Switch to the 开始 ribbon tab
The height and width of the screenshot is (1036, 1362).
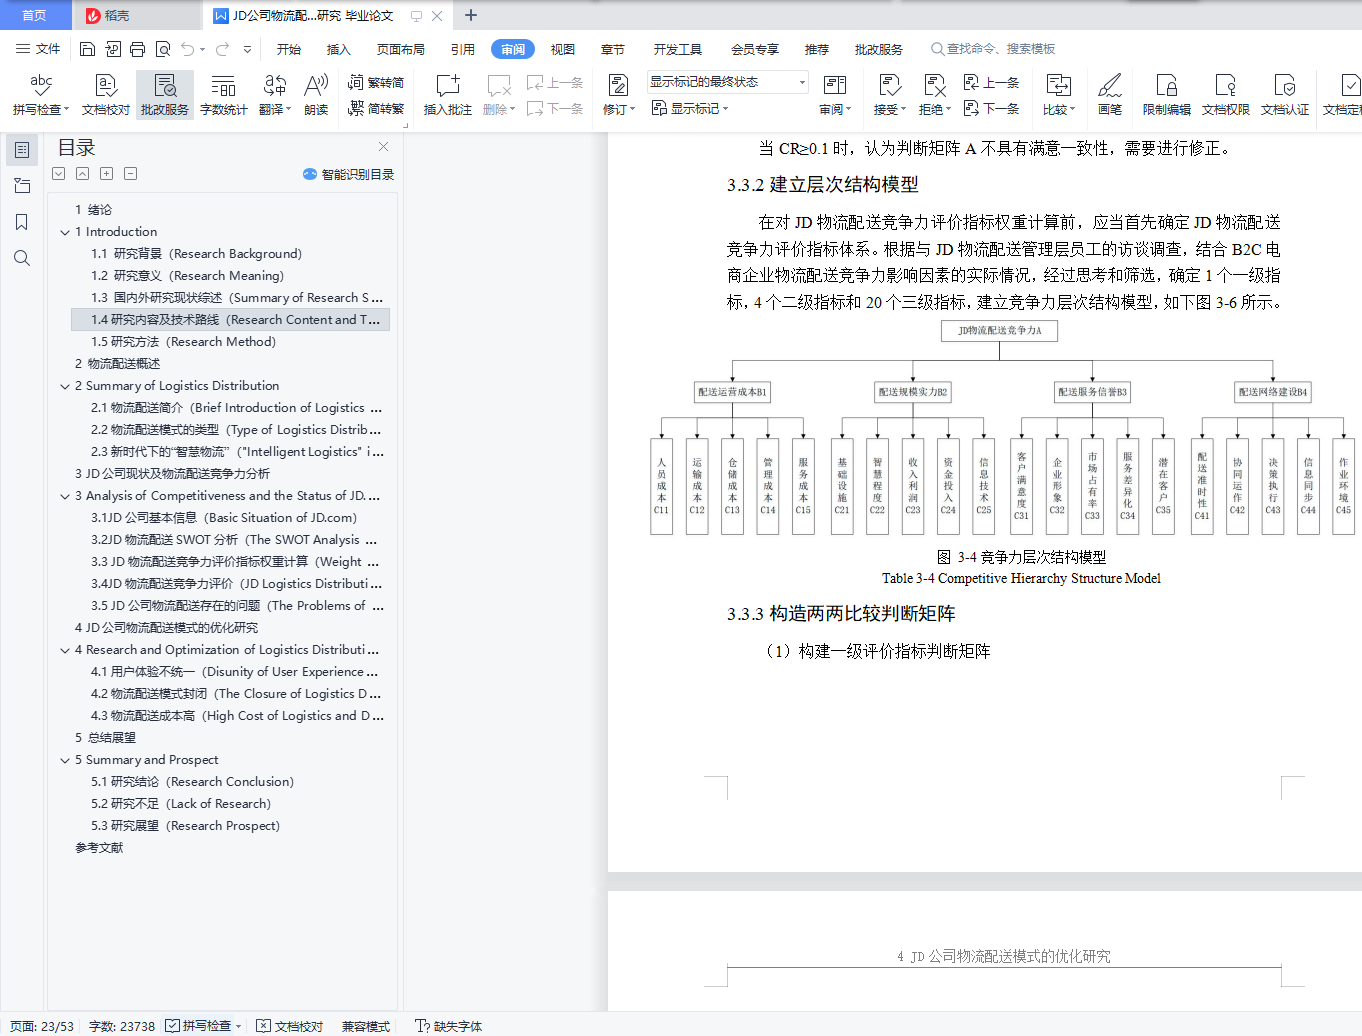coord(289,49)
